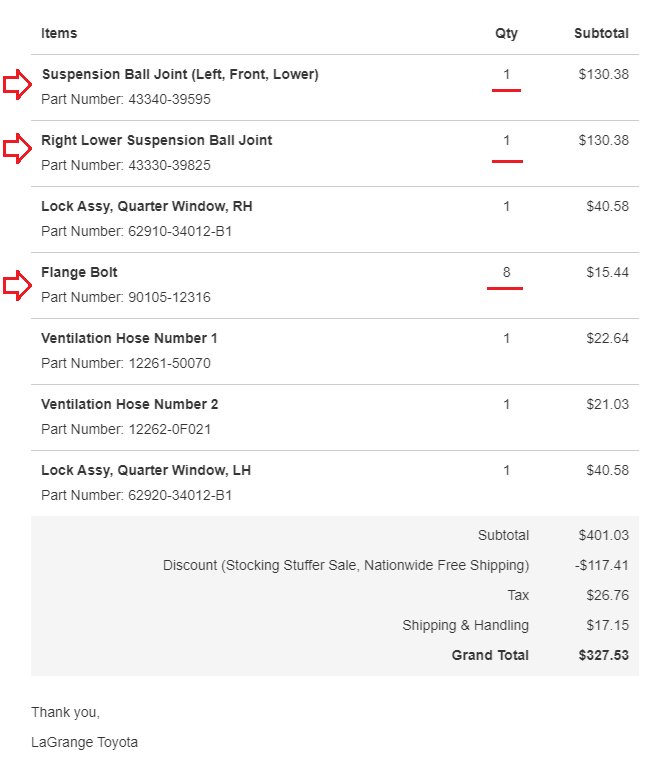
Task: Open the Lock Assy, Quarter Window, LH item
Action: (146, 471)
